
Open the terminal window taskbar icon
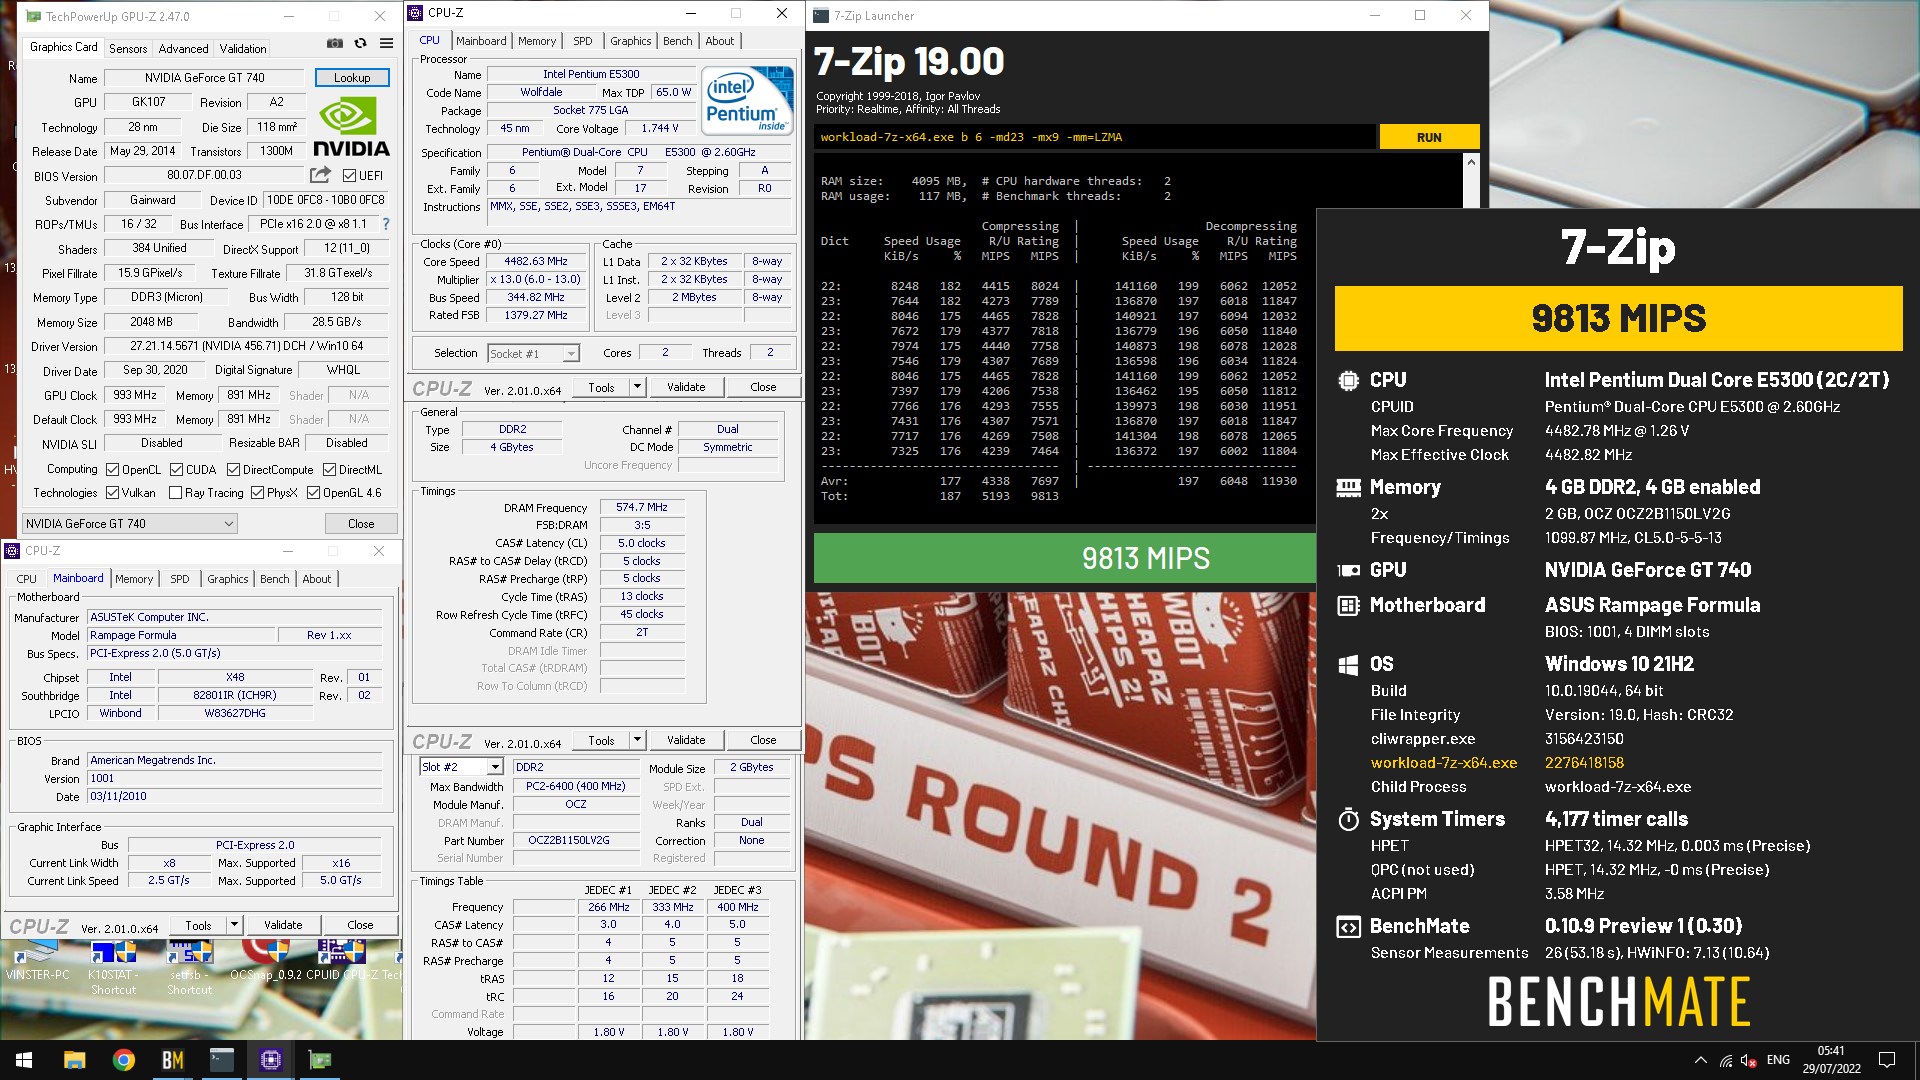tap(221, 1060)
